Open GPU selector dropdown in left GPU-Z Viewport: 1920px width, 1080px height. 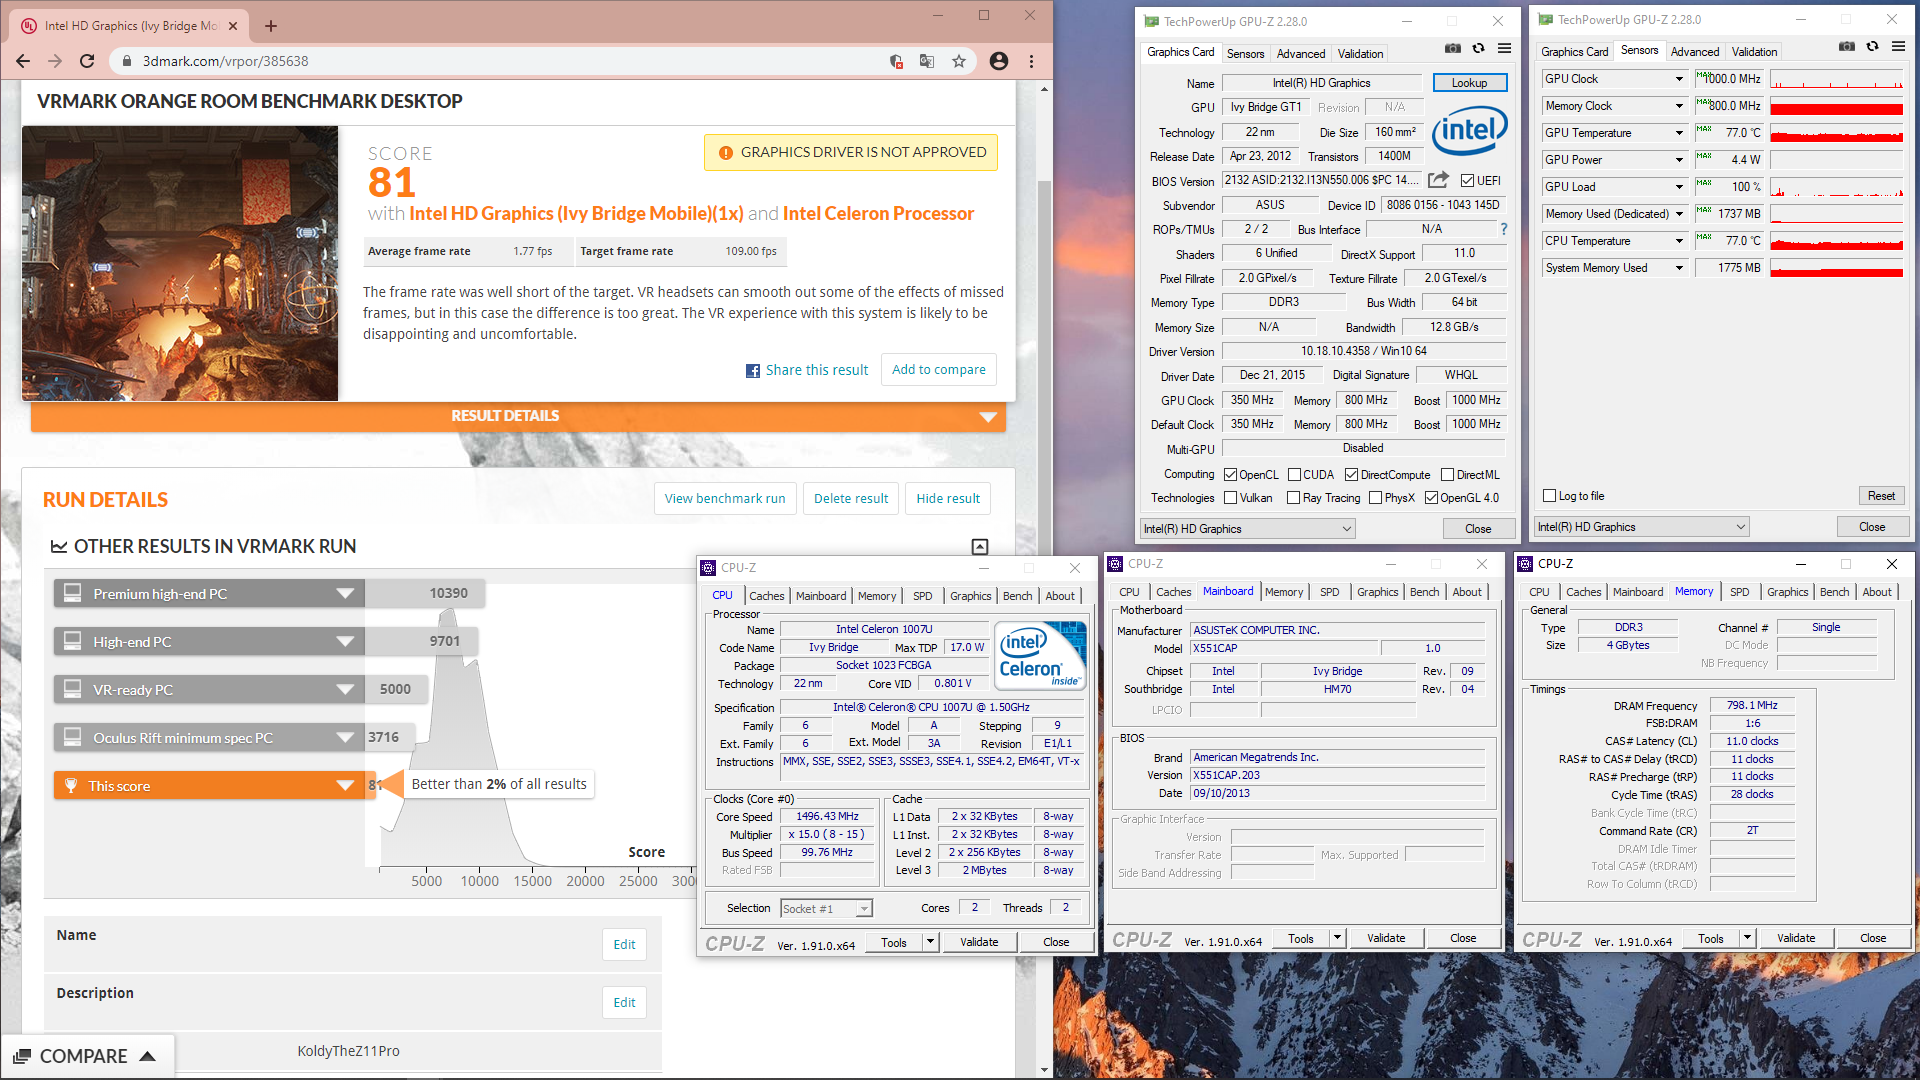click(x=1248, y=529)
